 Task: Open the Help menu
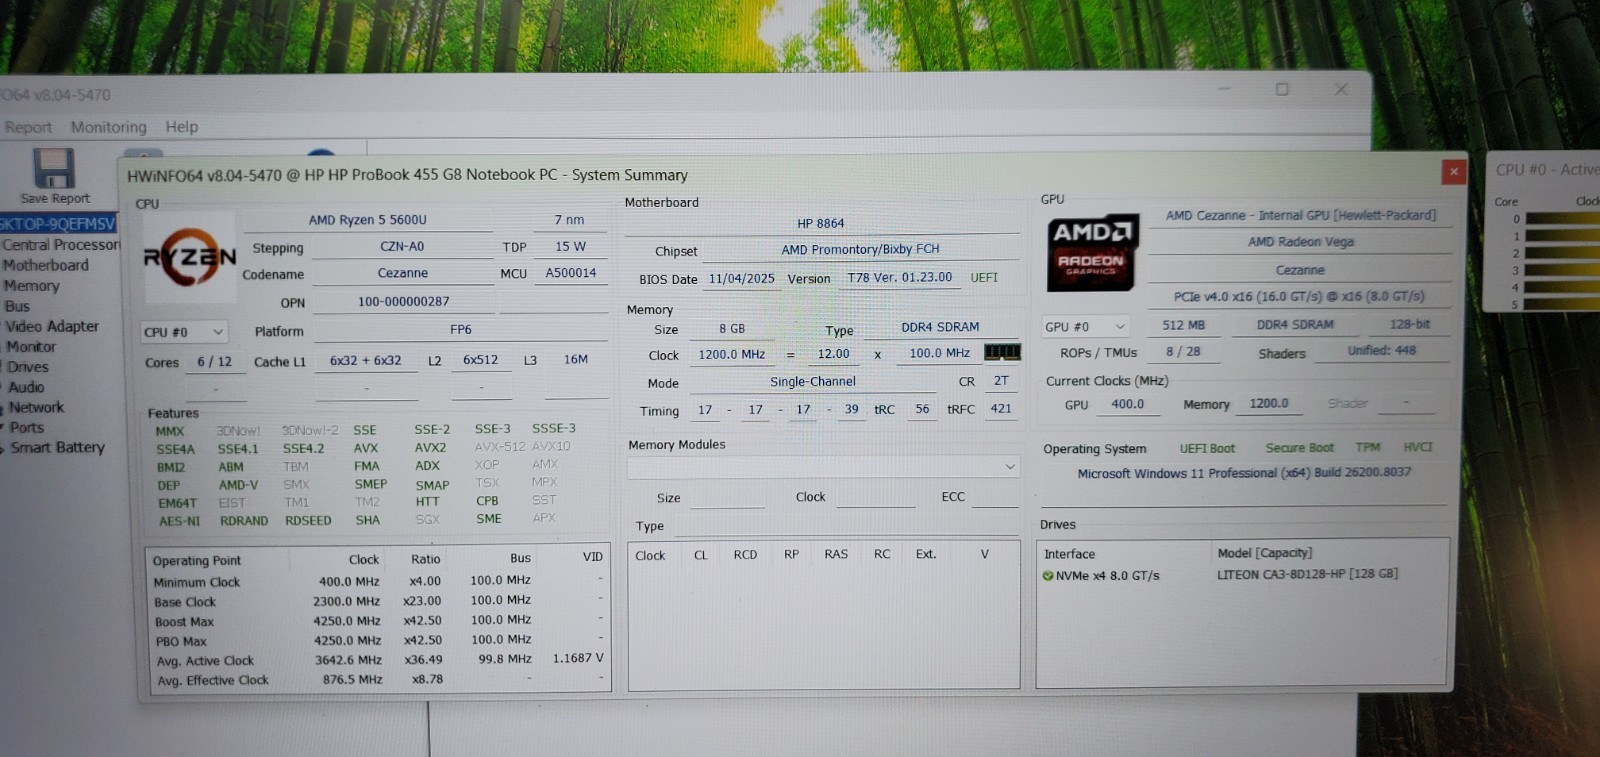point(182,127)
